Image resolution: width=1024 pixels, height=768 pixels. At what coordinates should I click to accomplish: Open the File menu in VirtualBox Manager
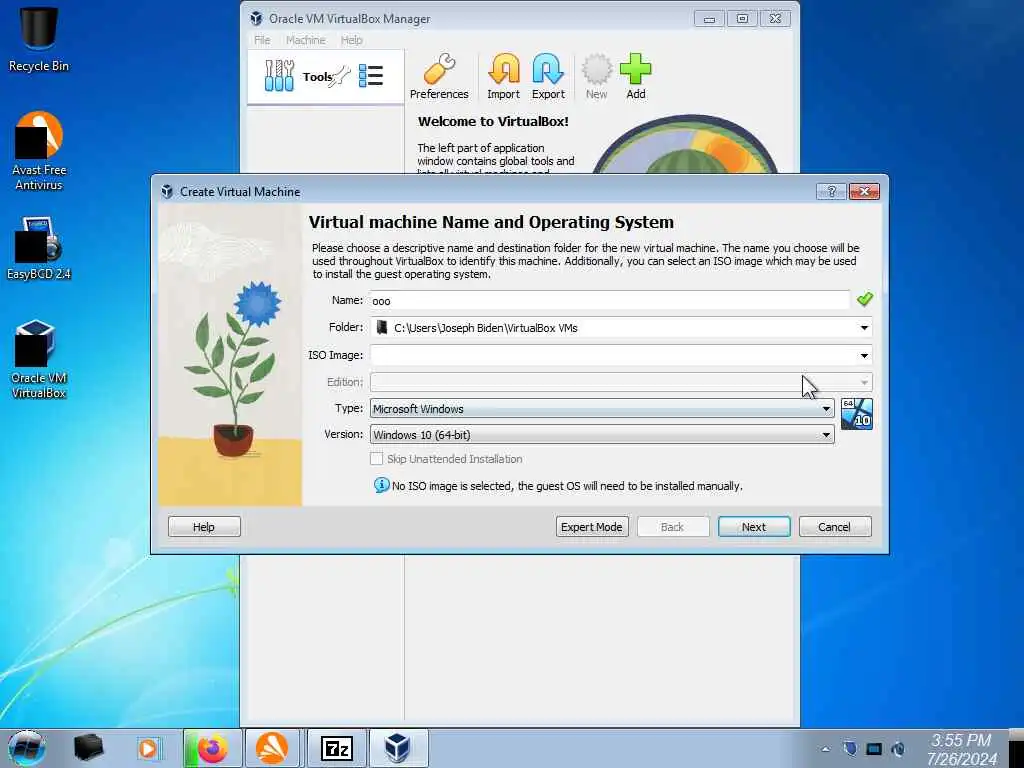262,40
